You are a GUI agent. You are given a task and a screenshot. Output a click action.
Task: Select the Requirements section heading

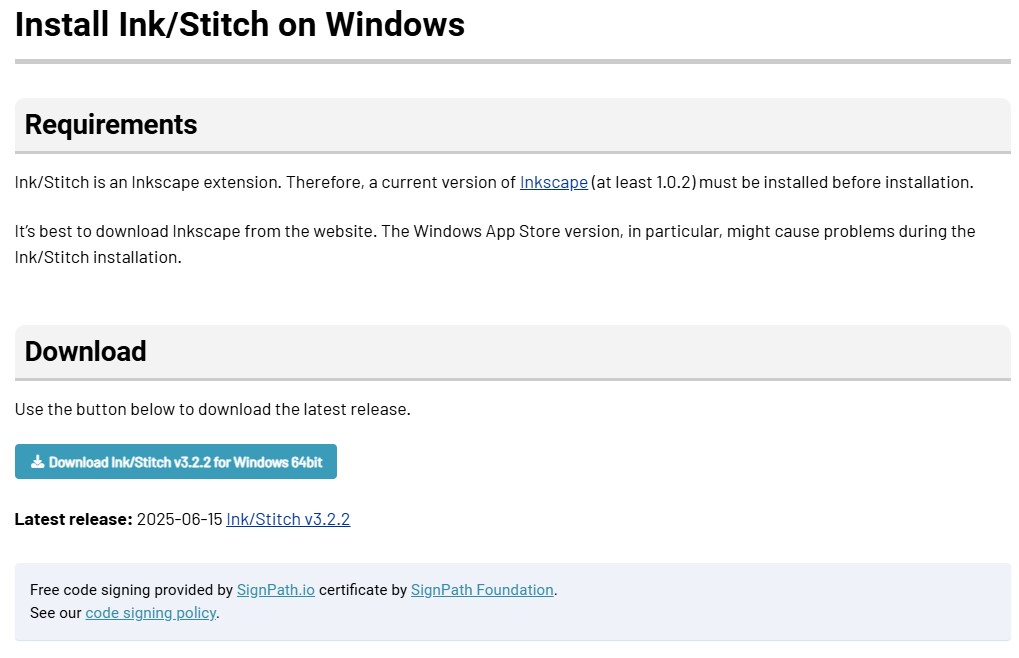(111, 125)
